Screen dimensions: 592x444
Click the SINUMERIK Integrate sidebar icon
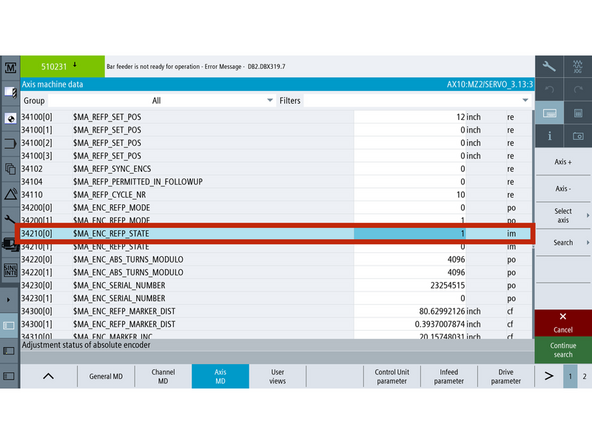coord(10,270)
